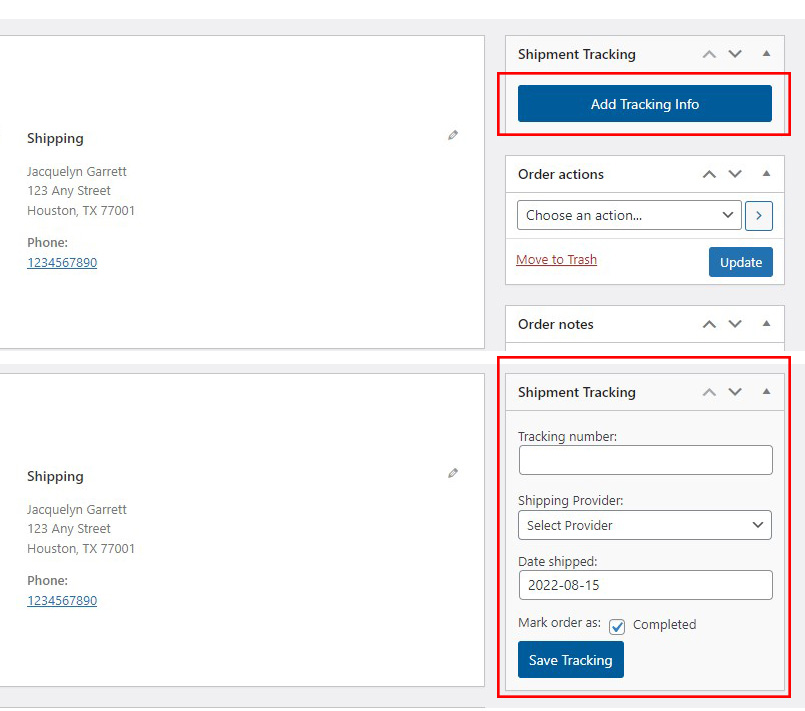The width and height of the screenshot is (805, 711).
Task: Collapse the Shipment Tracking panel containing Tracking number field
Action: [x=767, y=391]
